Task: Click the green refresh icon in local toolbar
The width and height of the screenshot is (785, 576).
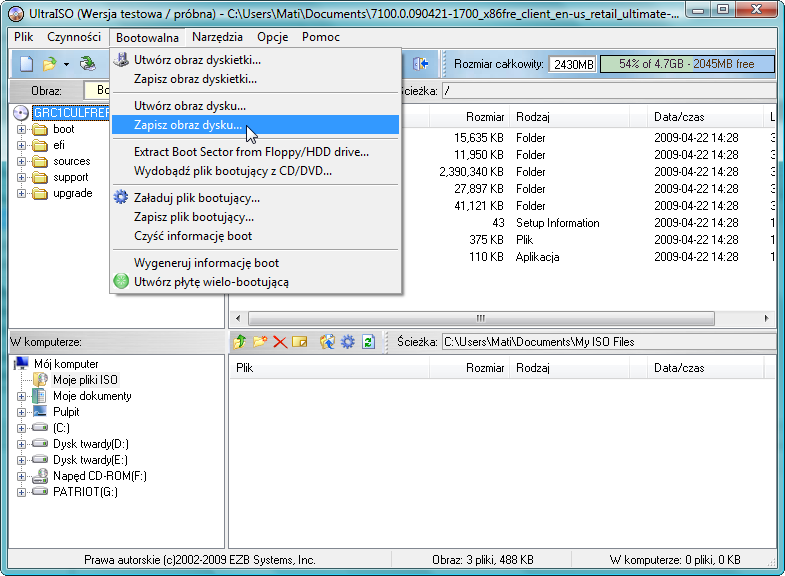Action: (368, 342)
